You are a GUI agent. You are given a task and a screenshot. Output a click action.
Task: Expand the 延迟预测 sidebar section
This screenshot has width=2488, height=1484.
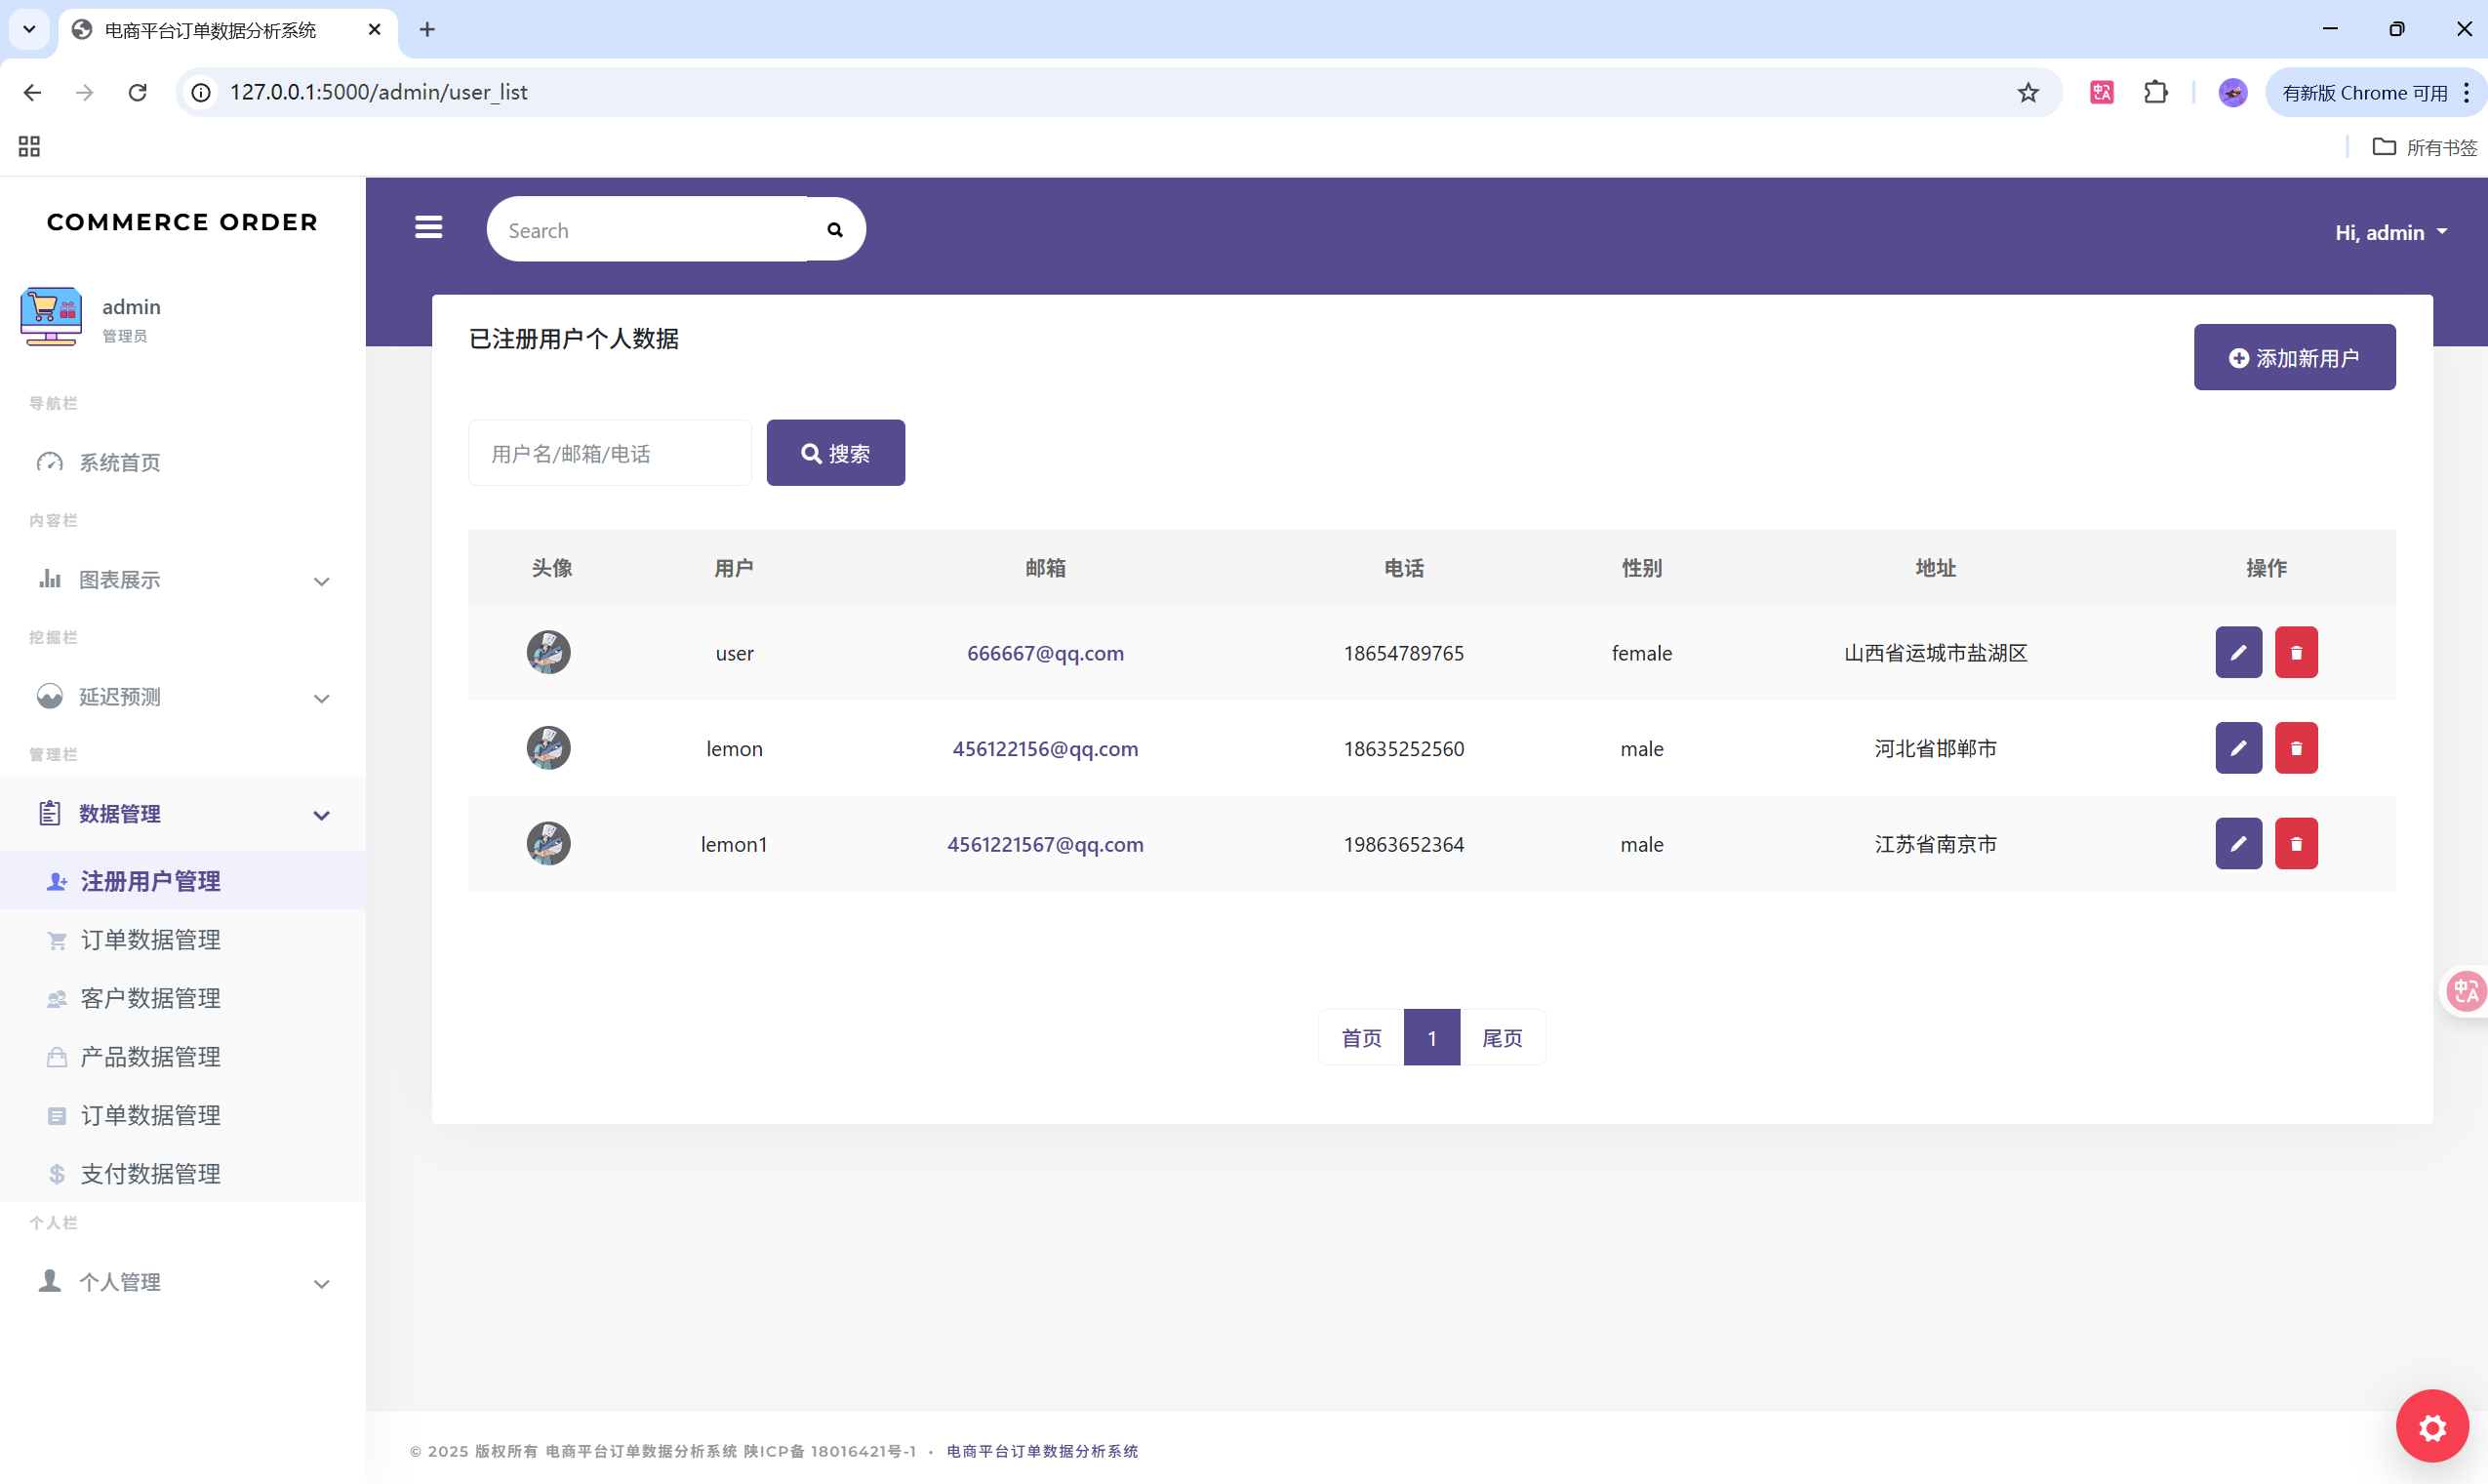click(x=182, y=697)
